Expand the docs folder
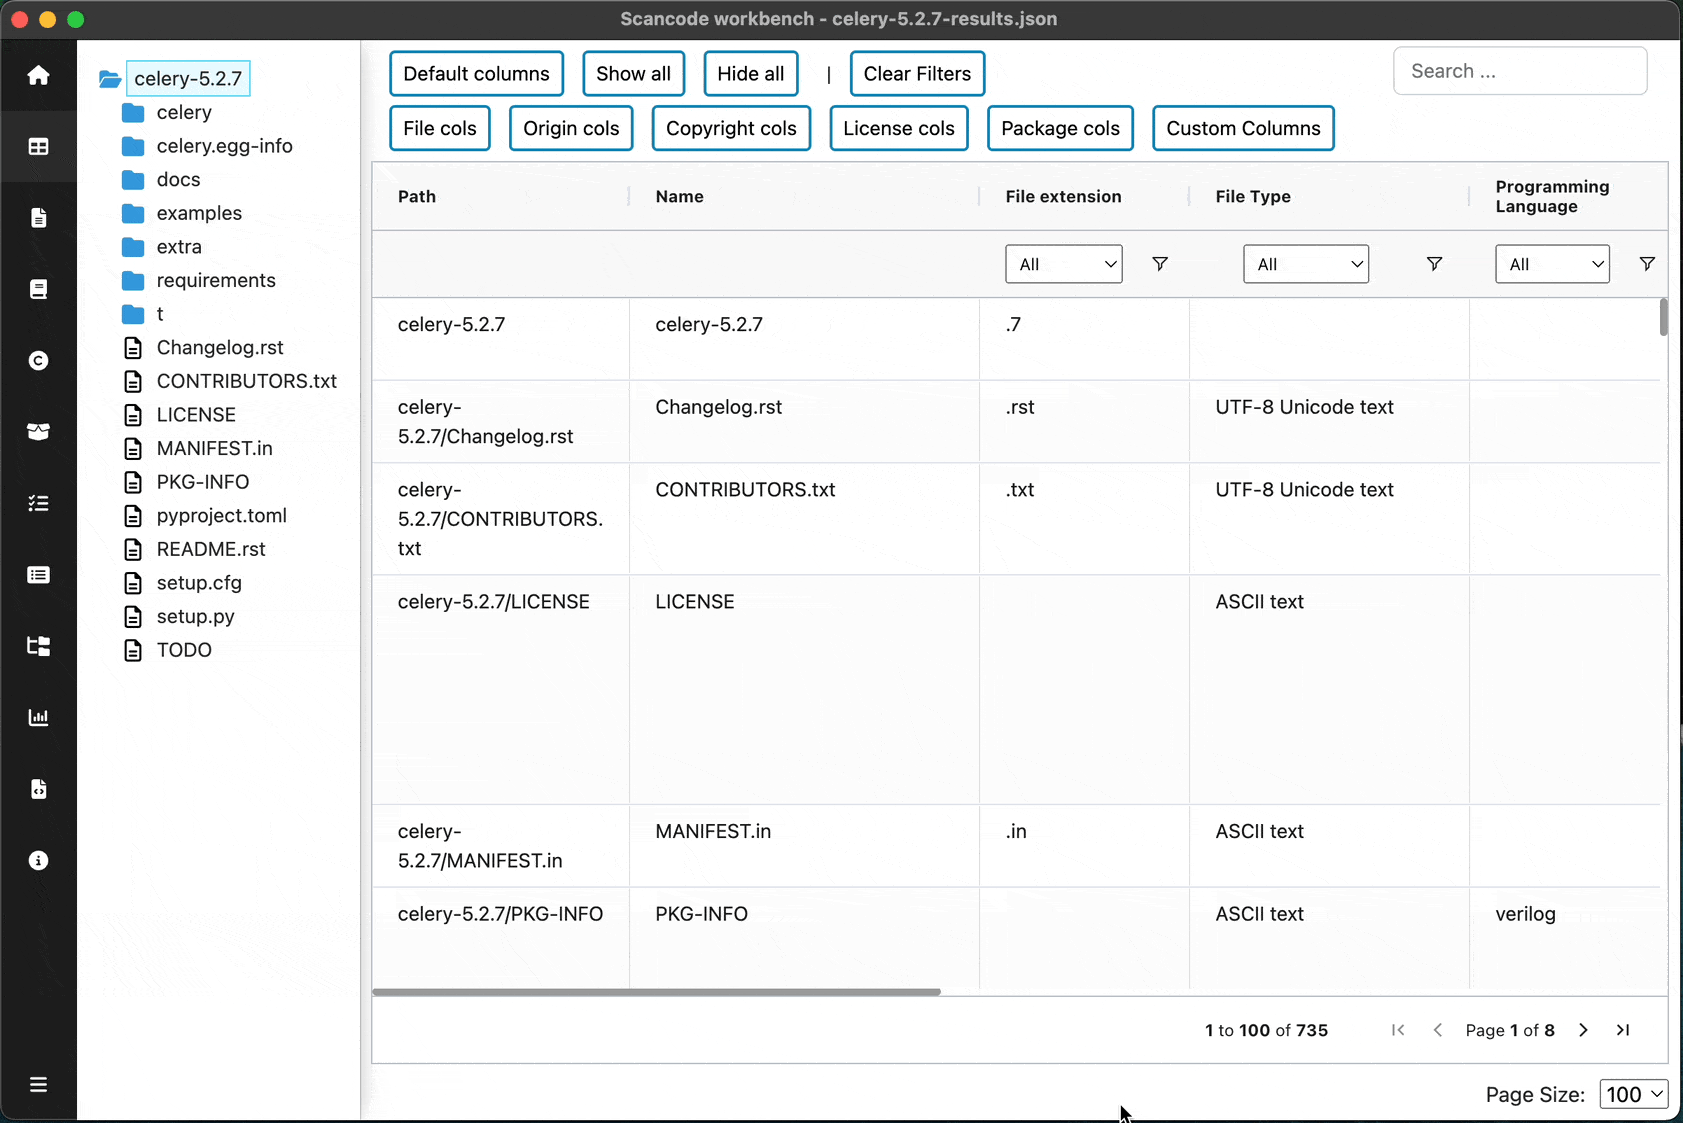 click(x=133, y=180)
